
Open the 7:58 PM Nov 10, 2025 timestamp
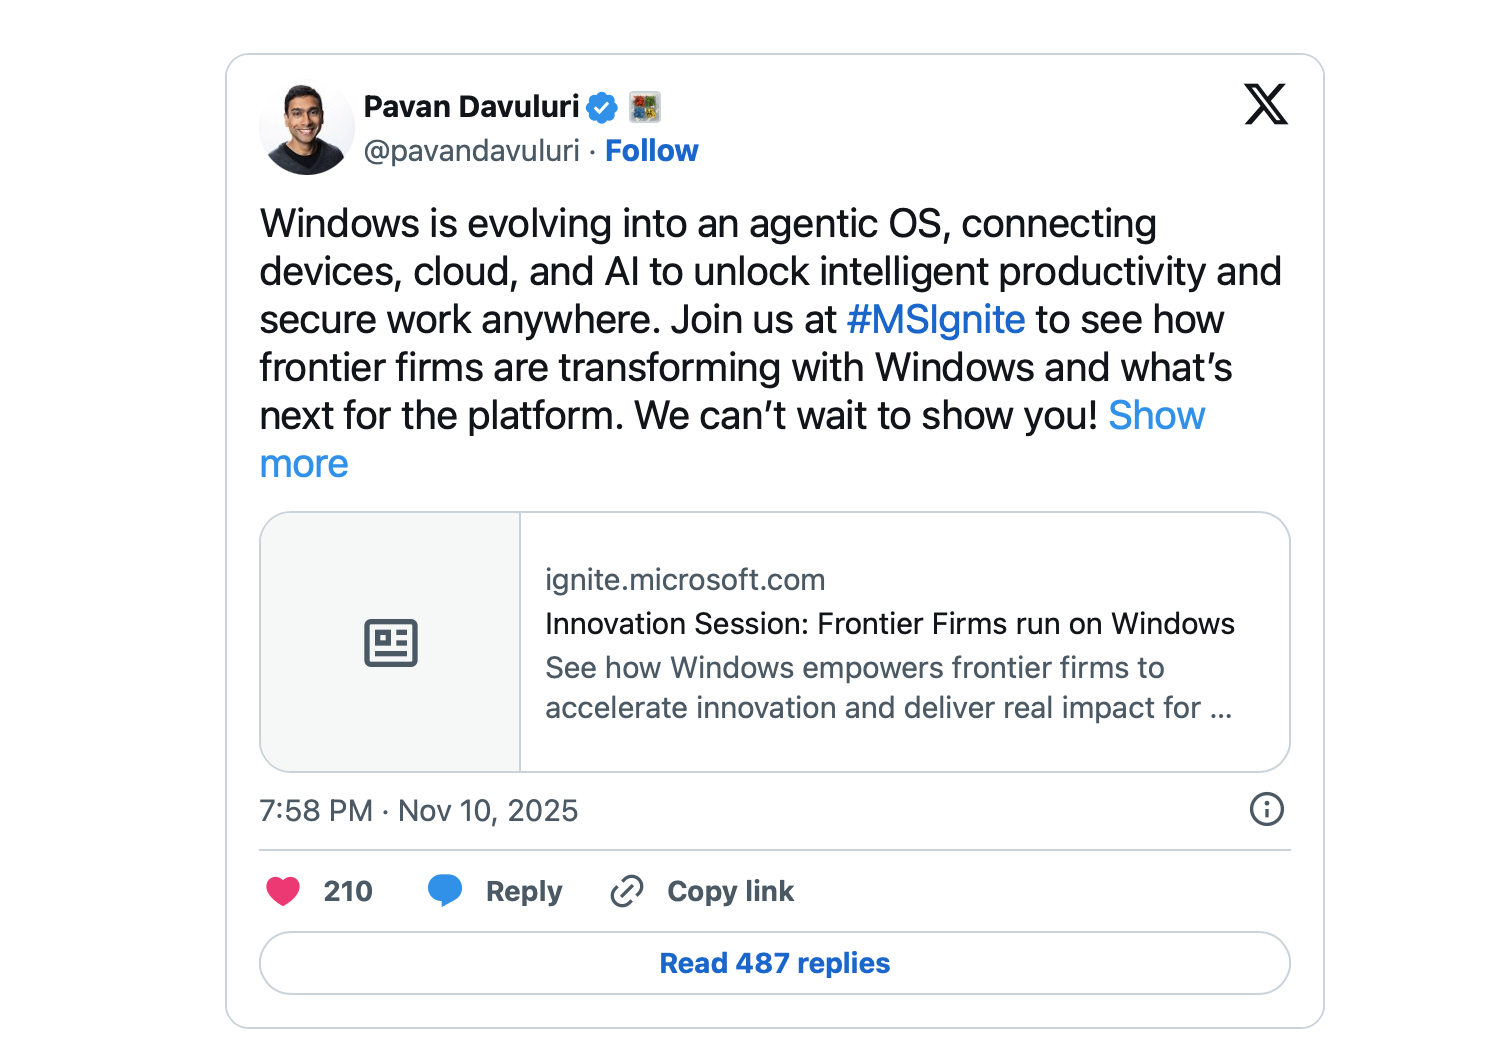(x=418, y=811)
